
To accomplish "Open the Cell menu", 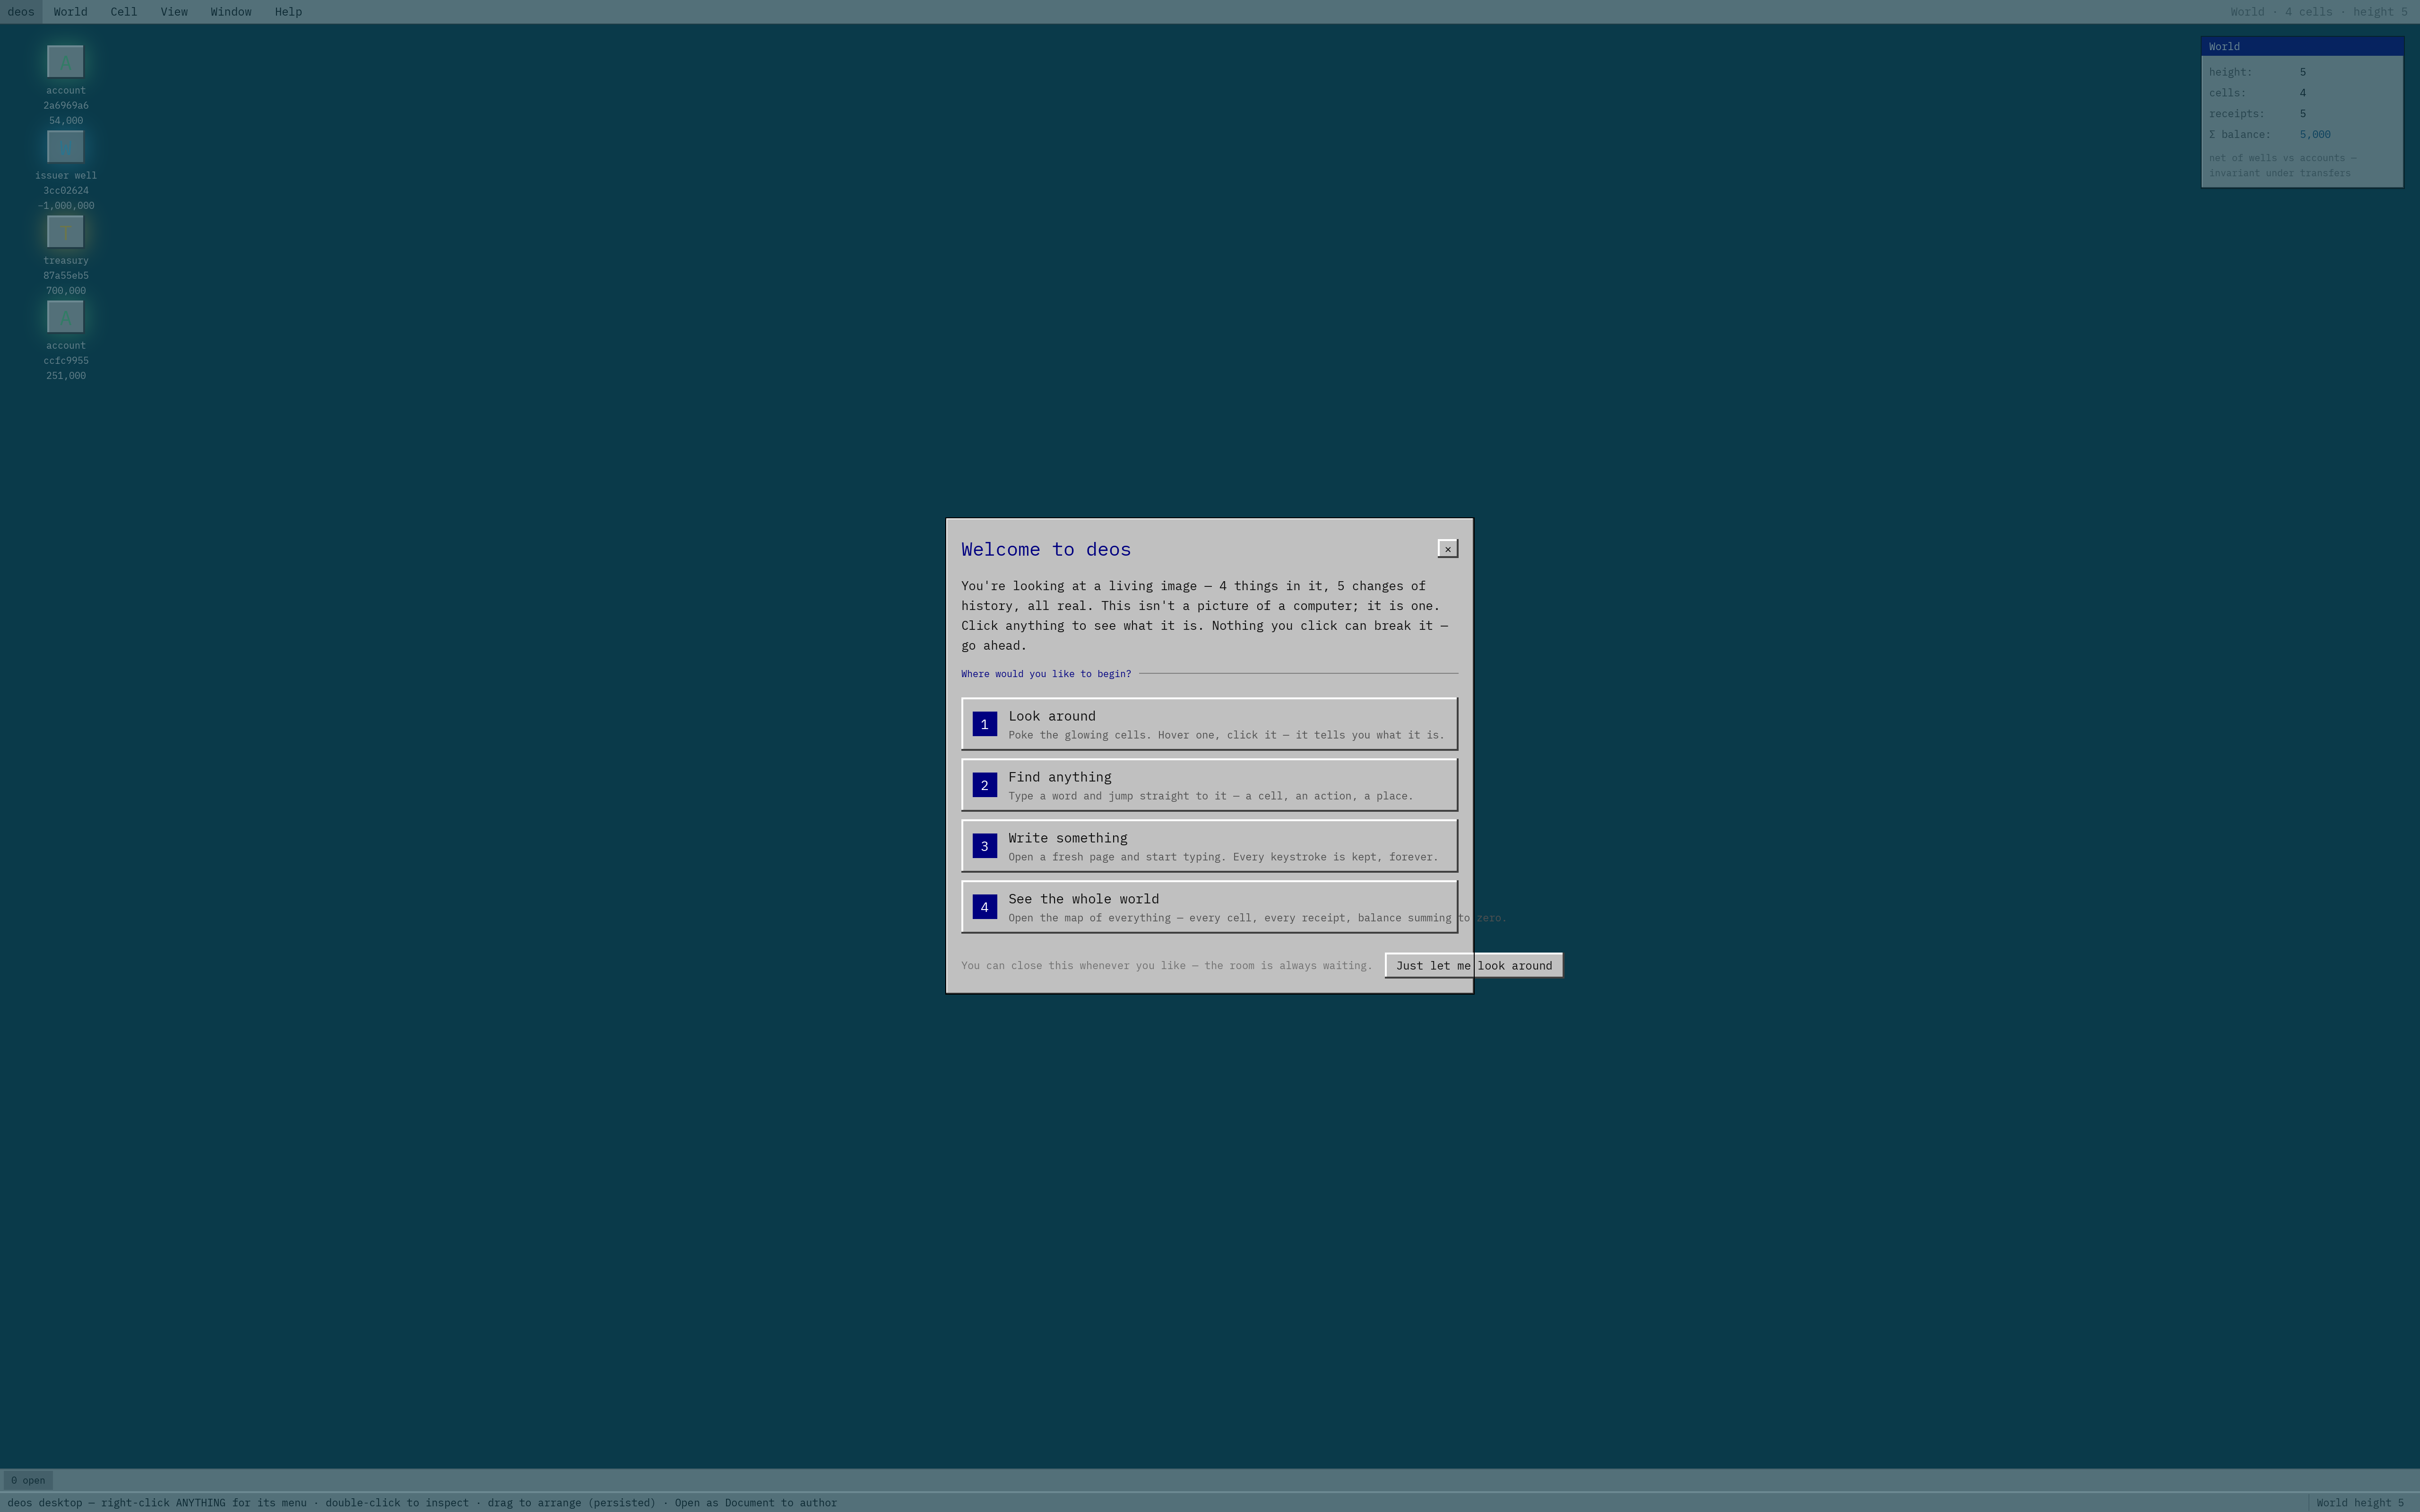I will coord(124,12).
